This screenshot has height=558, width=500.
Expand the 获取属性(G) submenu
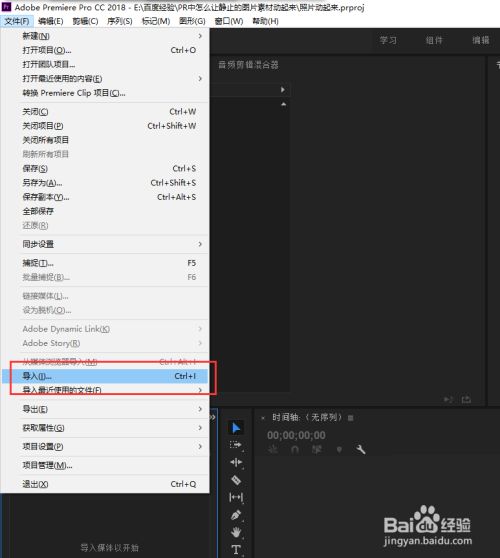105,428
